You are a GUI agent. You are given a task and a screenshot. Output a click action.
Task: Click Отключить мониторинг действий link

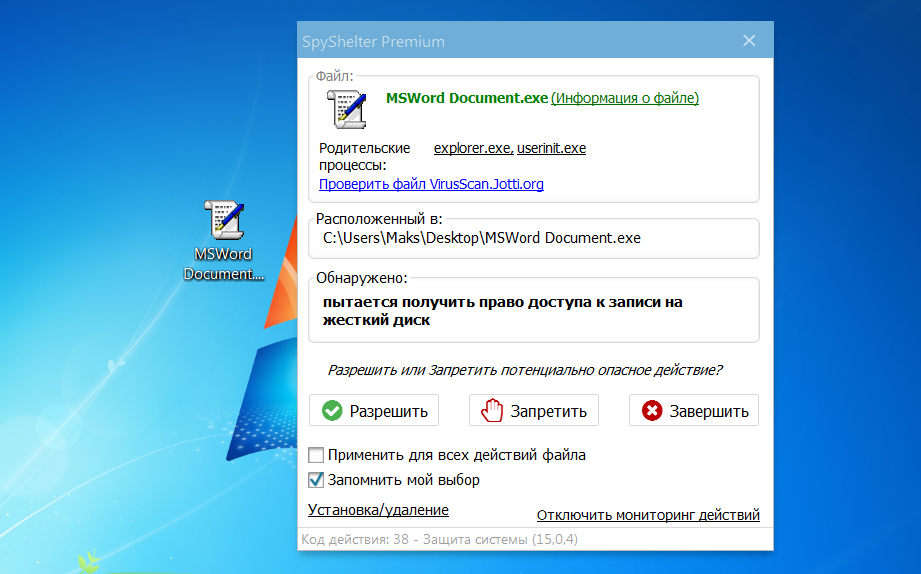[x=648, y=515]
